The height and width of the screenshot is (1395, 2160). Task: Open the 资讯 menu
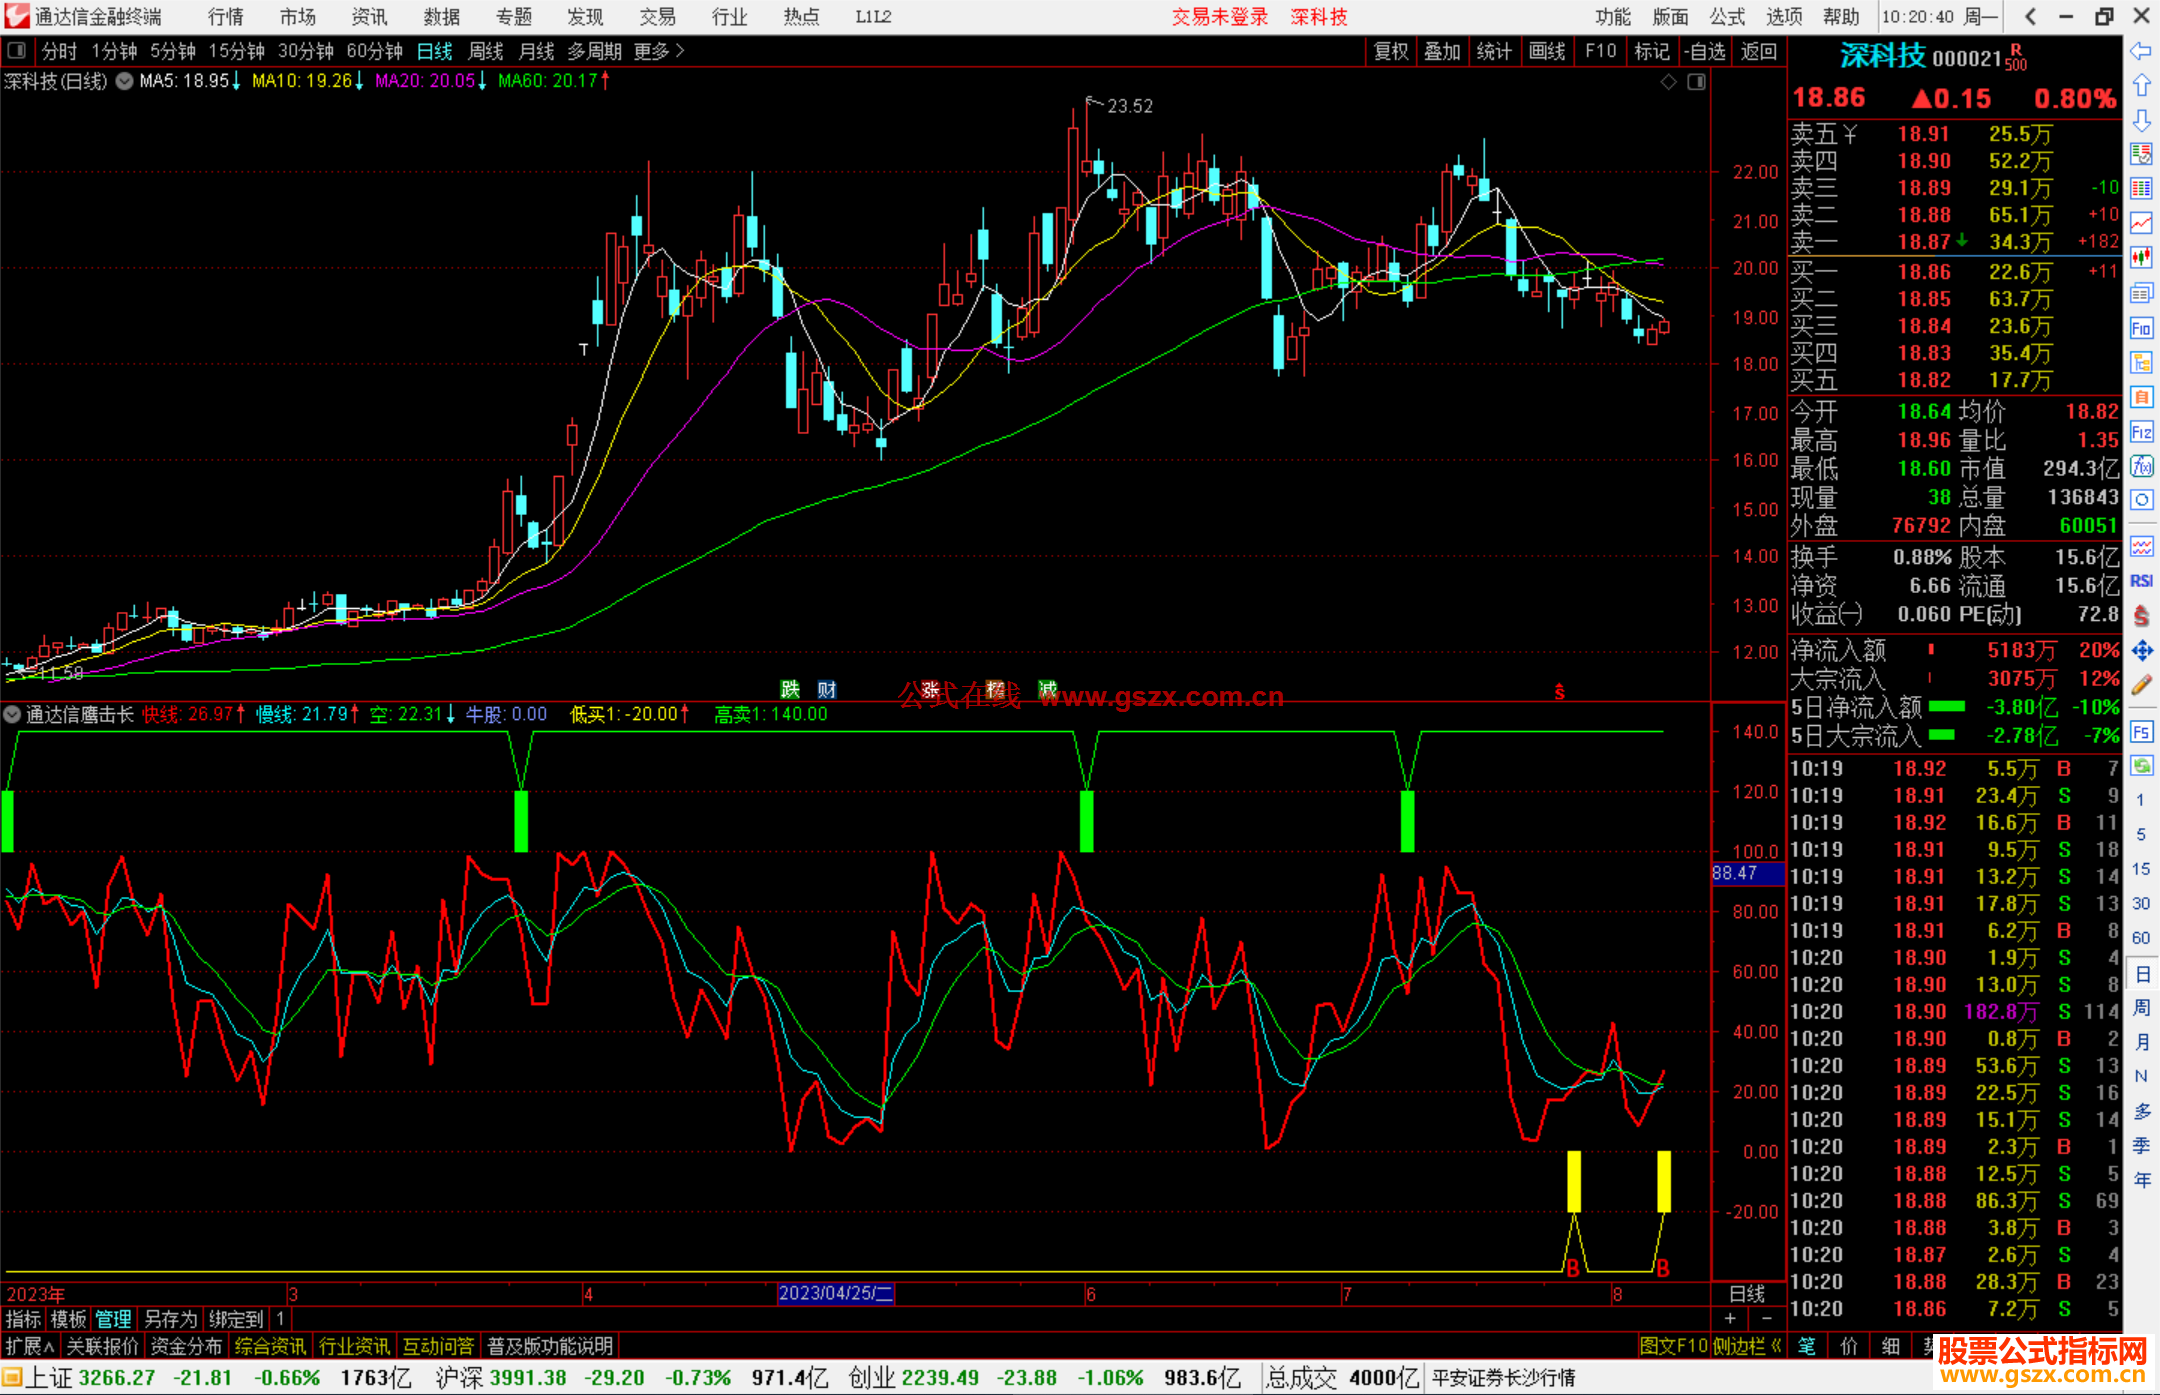[369, 16]
